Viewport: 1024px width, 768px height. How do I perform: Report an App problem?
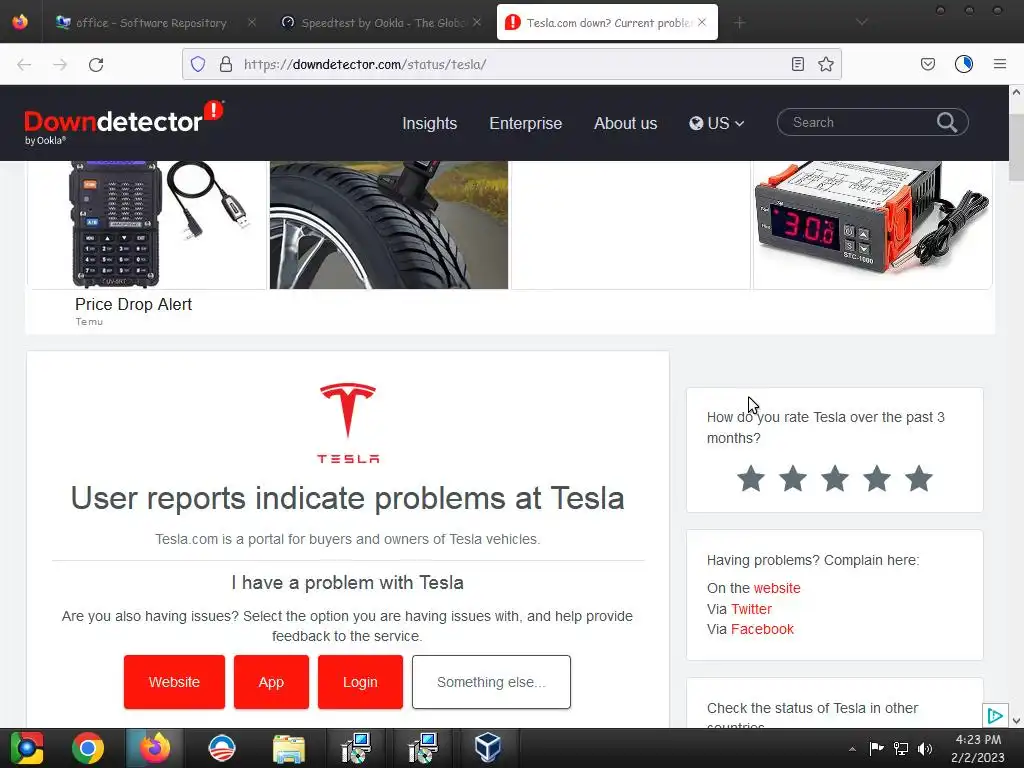point(271,682)
